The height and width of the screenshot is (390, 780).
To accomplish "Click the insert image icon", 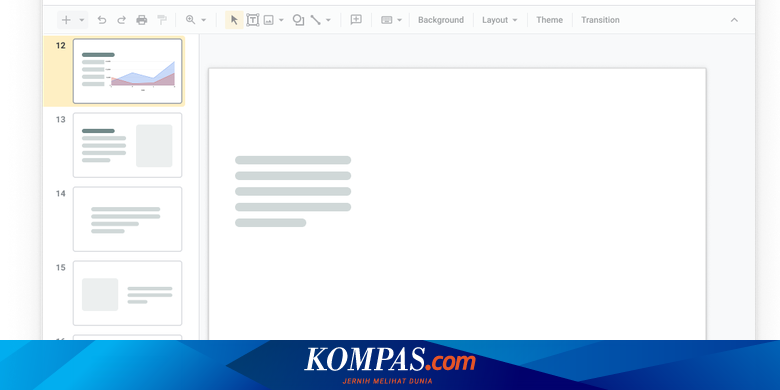I will click(x=269, y=20).
